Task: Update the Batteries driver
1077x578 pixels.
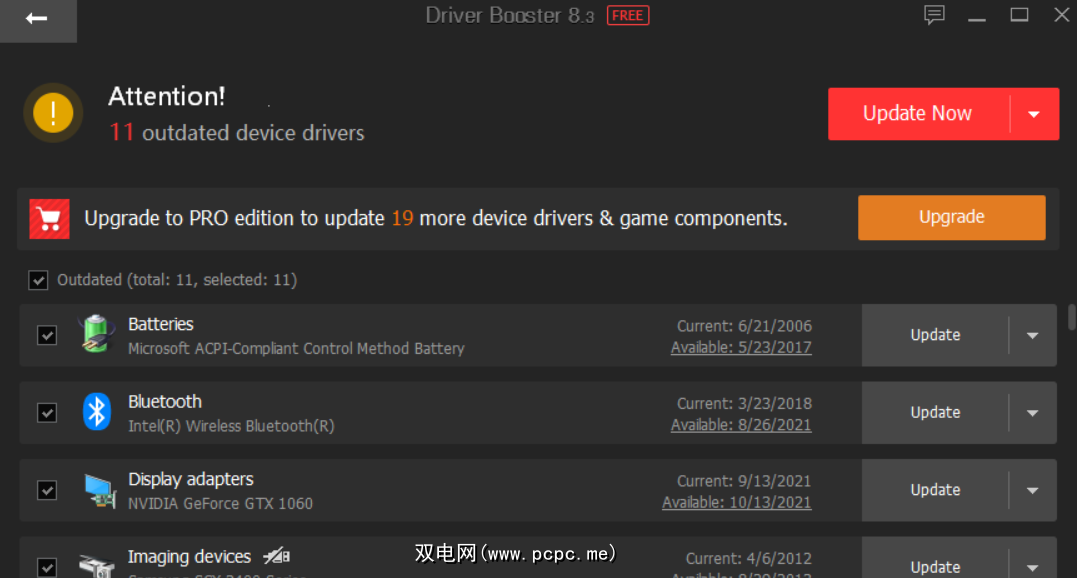Action: [x=935, y=335]
